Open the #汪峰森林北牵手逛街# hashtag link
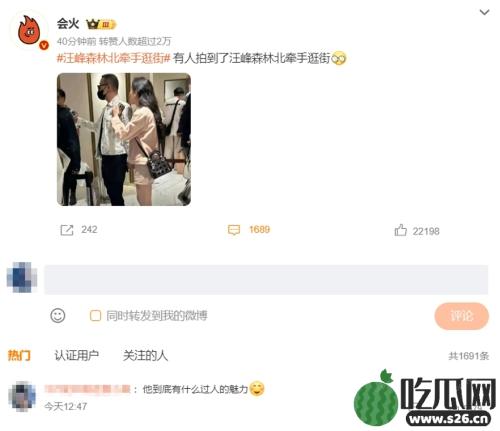The width and height of the screenshot is (500, 431). (114, 58)
